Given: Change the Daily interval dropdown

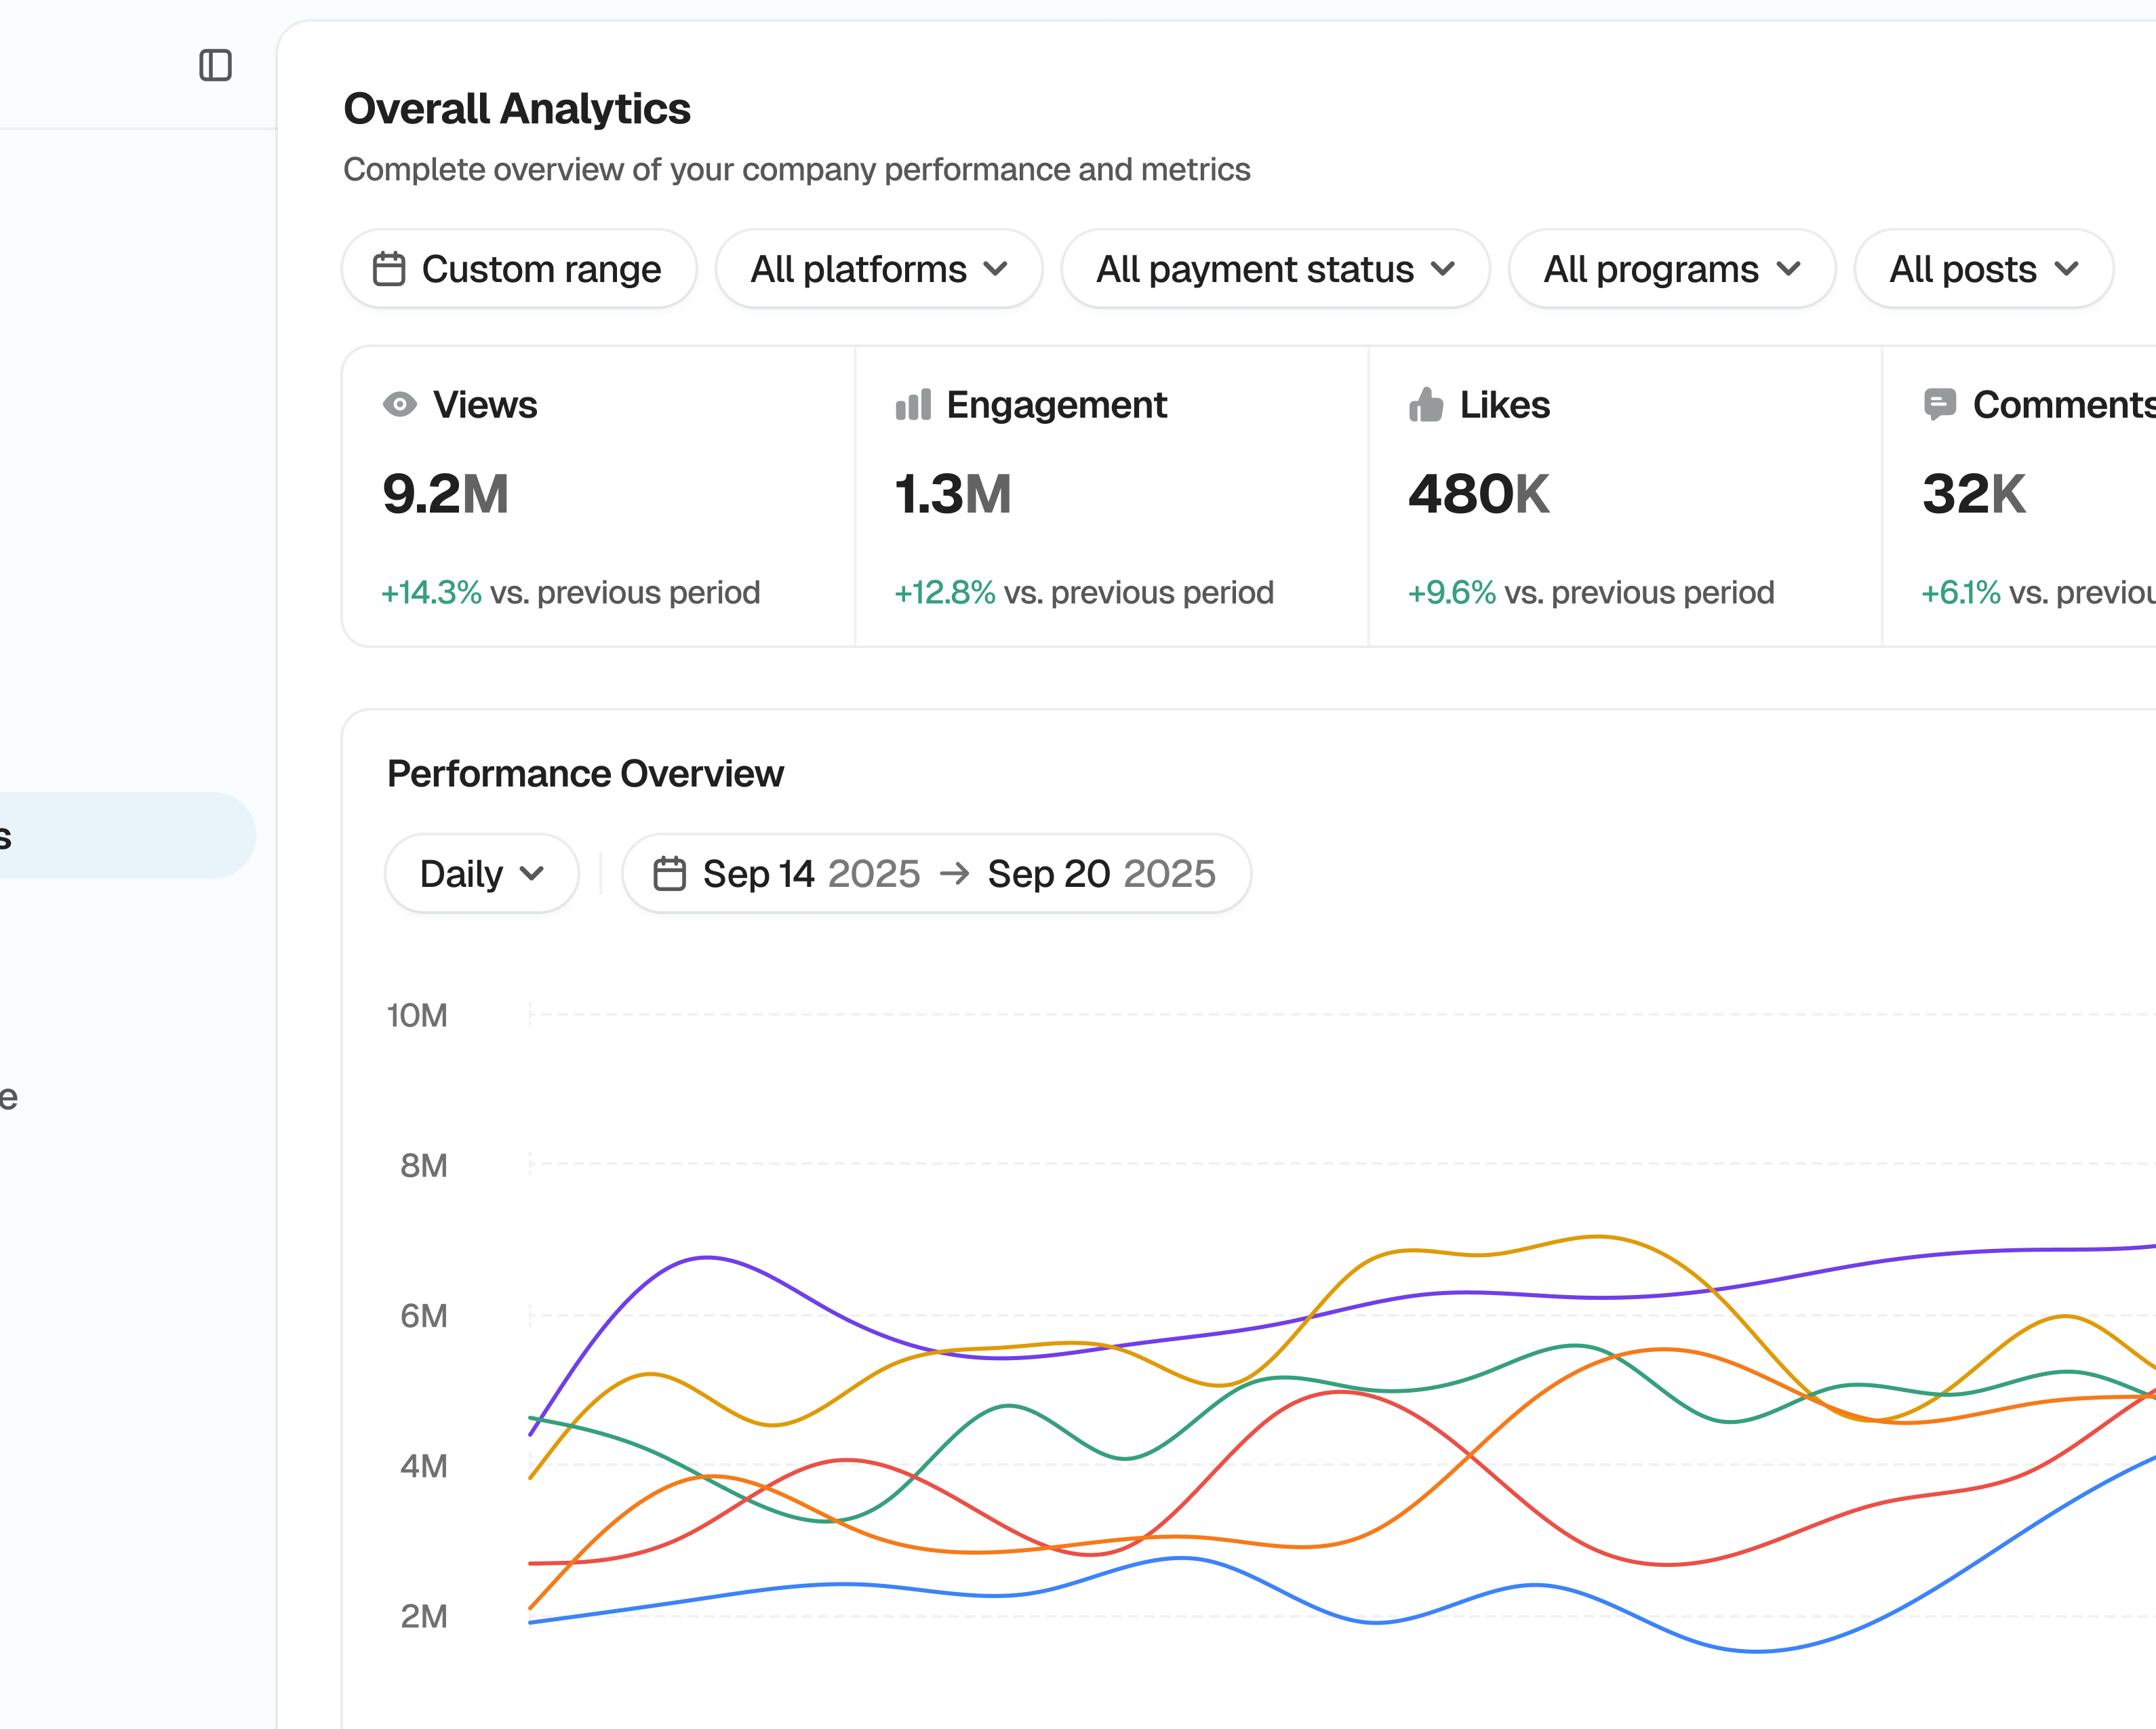Looking at the screenshot, I should [x=481, y=874].
